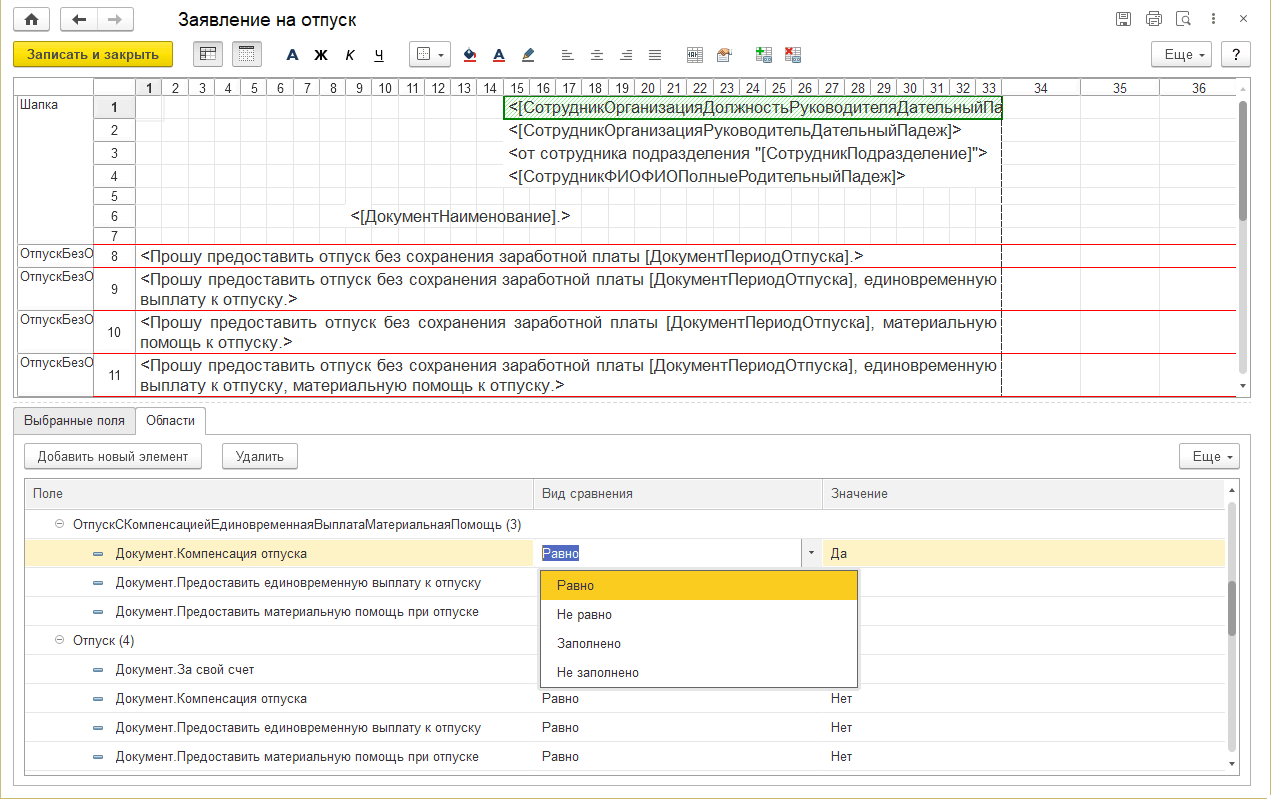Click Добавить новый элемент button
Viewport: 1271px width, 799px height.
[x=113, y=456]
